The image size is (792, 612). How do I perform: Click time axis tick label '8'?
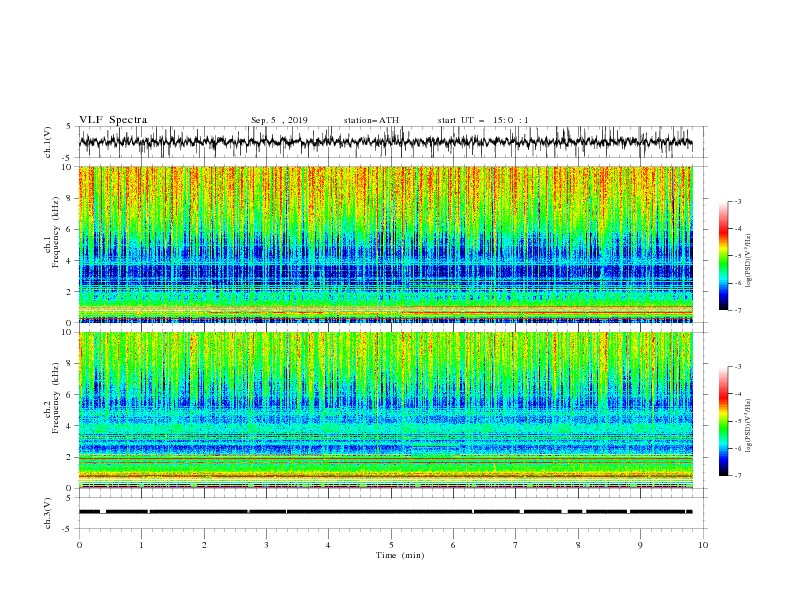pos(578,545)
